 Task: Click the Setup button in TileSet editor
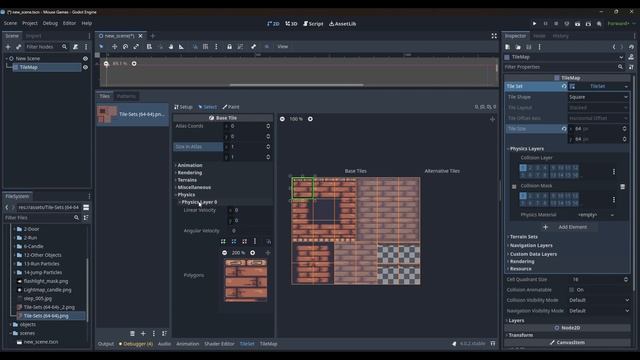(183, 107)
